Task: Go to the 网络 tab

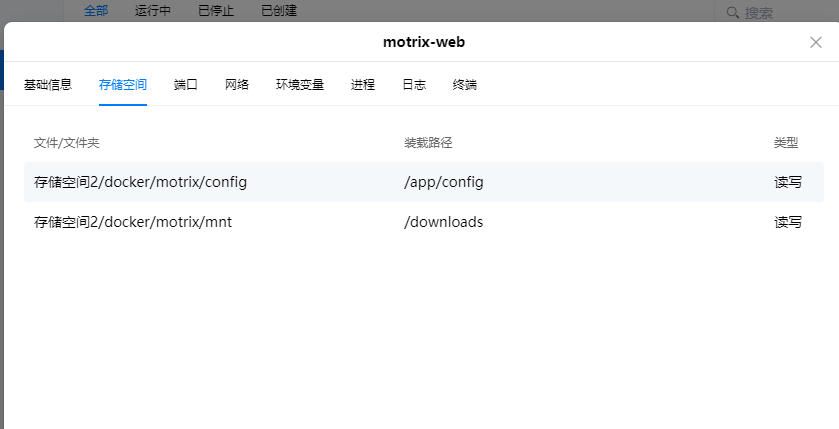Action: [x=237, y=85]
